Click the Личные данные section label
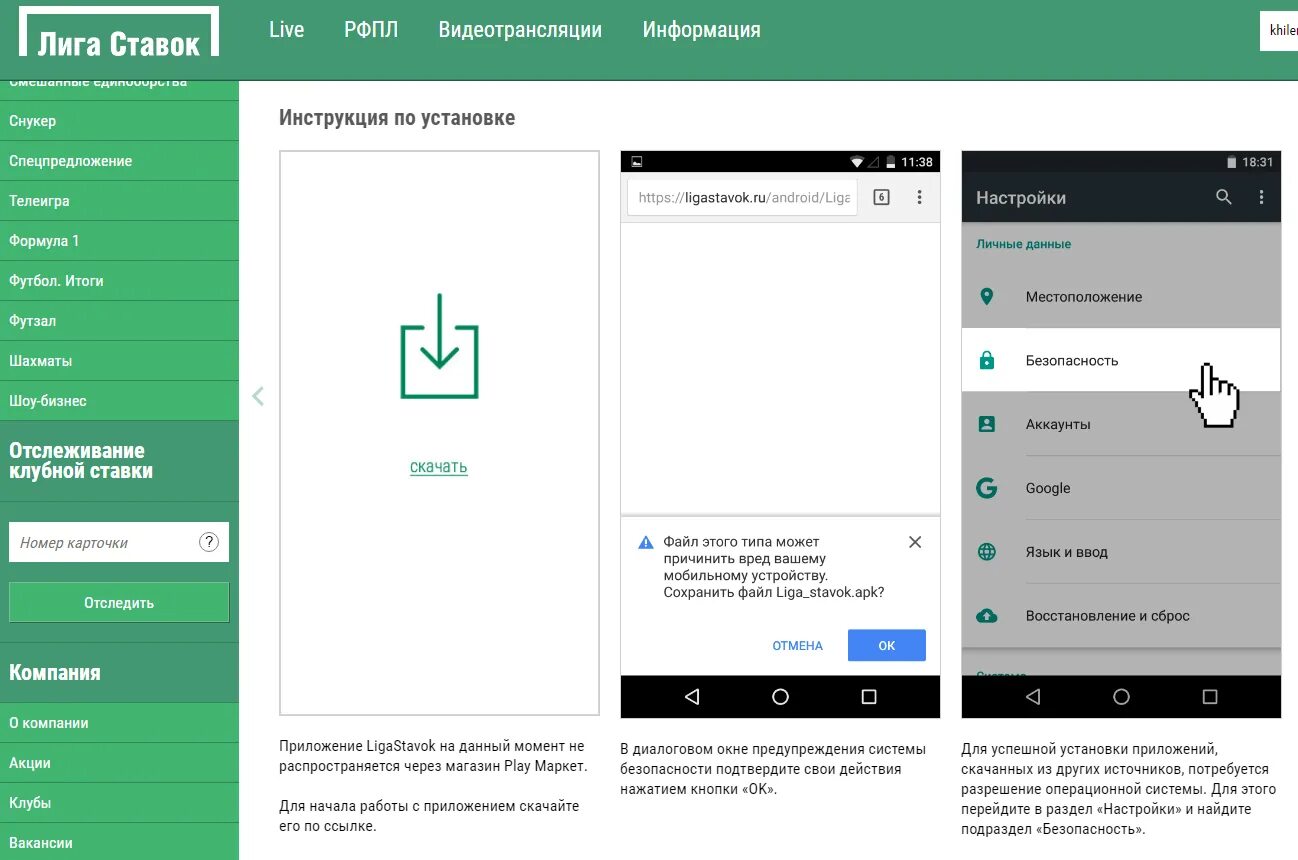 [1023, 244]
